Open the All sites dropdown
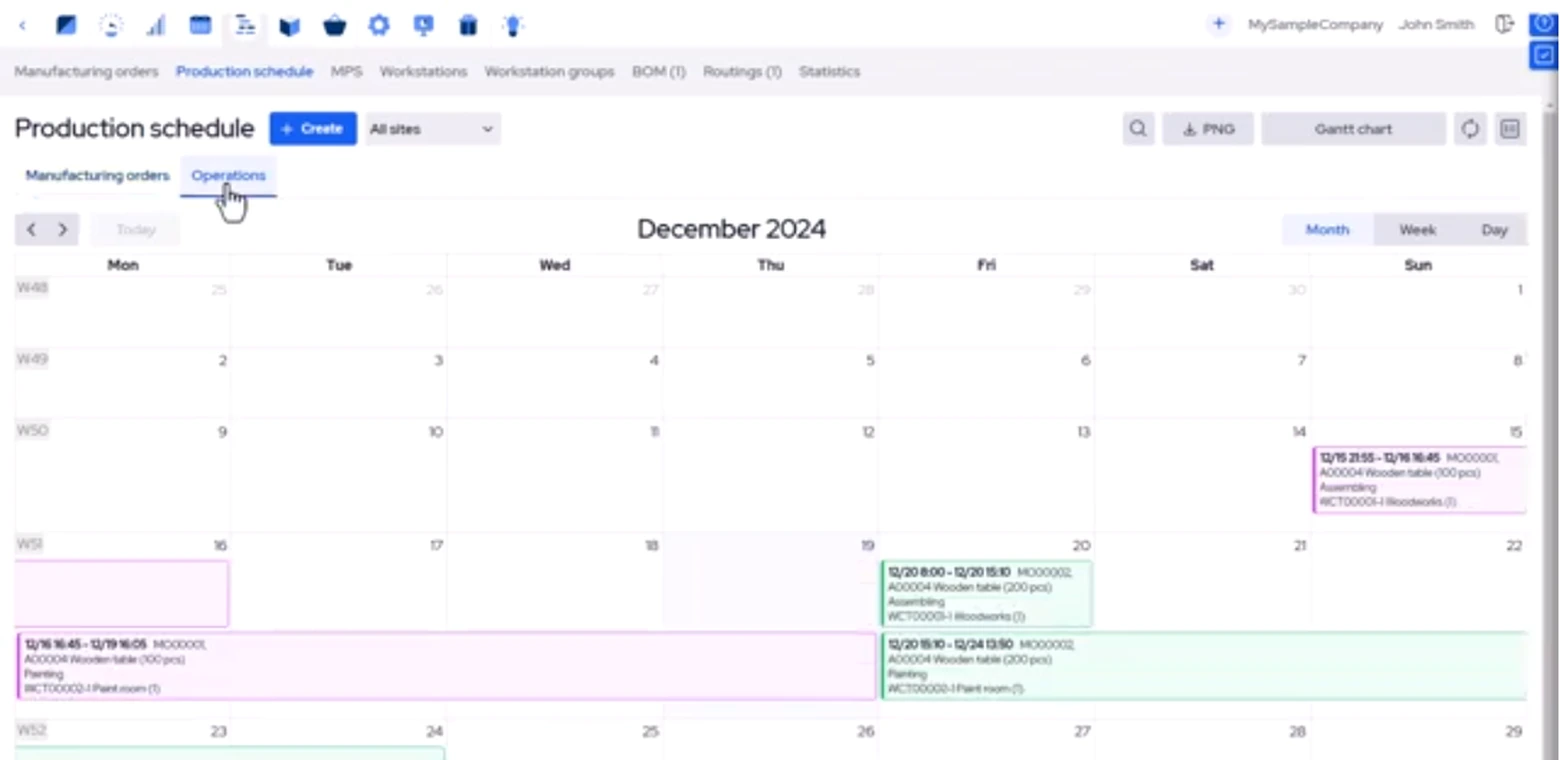This screenshot has width=1560, height=760. click(432, 129)
